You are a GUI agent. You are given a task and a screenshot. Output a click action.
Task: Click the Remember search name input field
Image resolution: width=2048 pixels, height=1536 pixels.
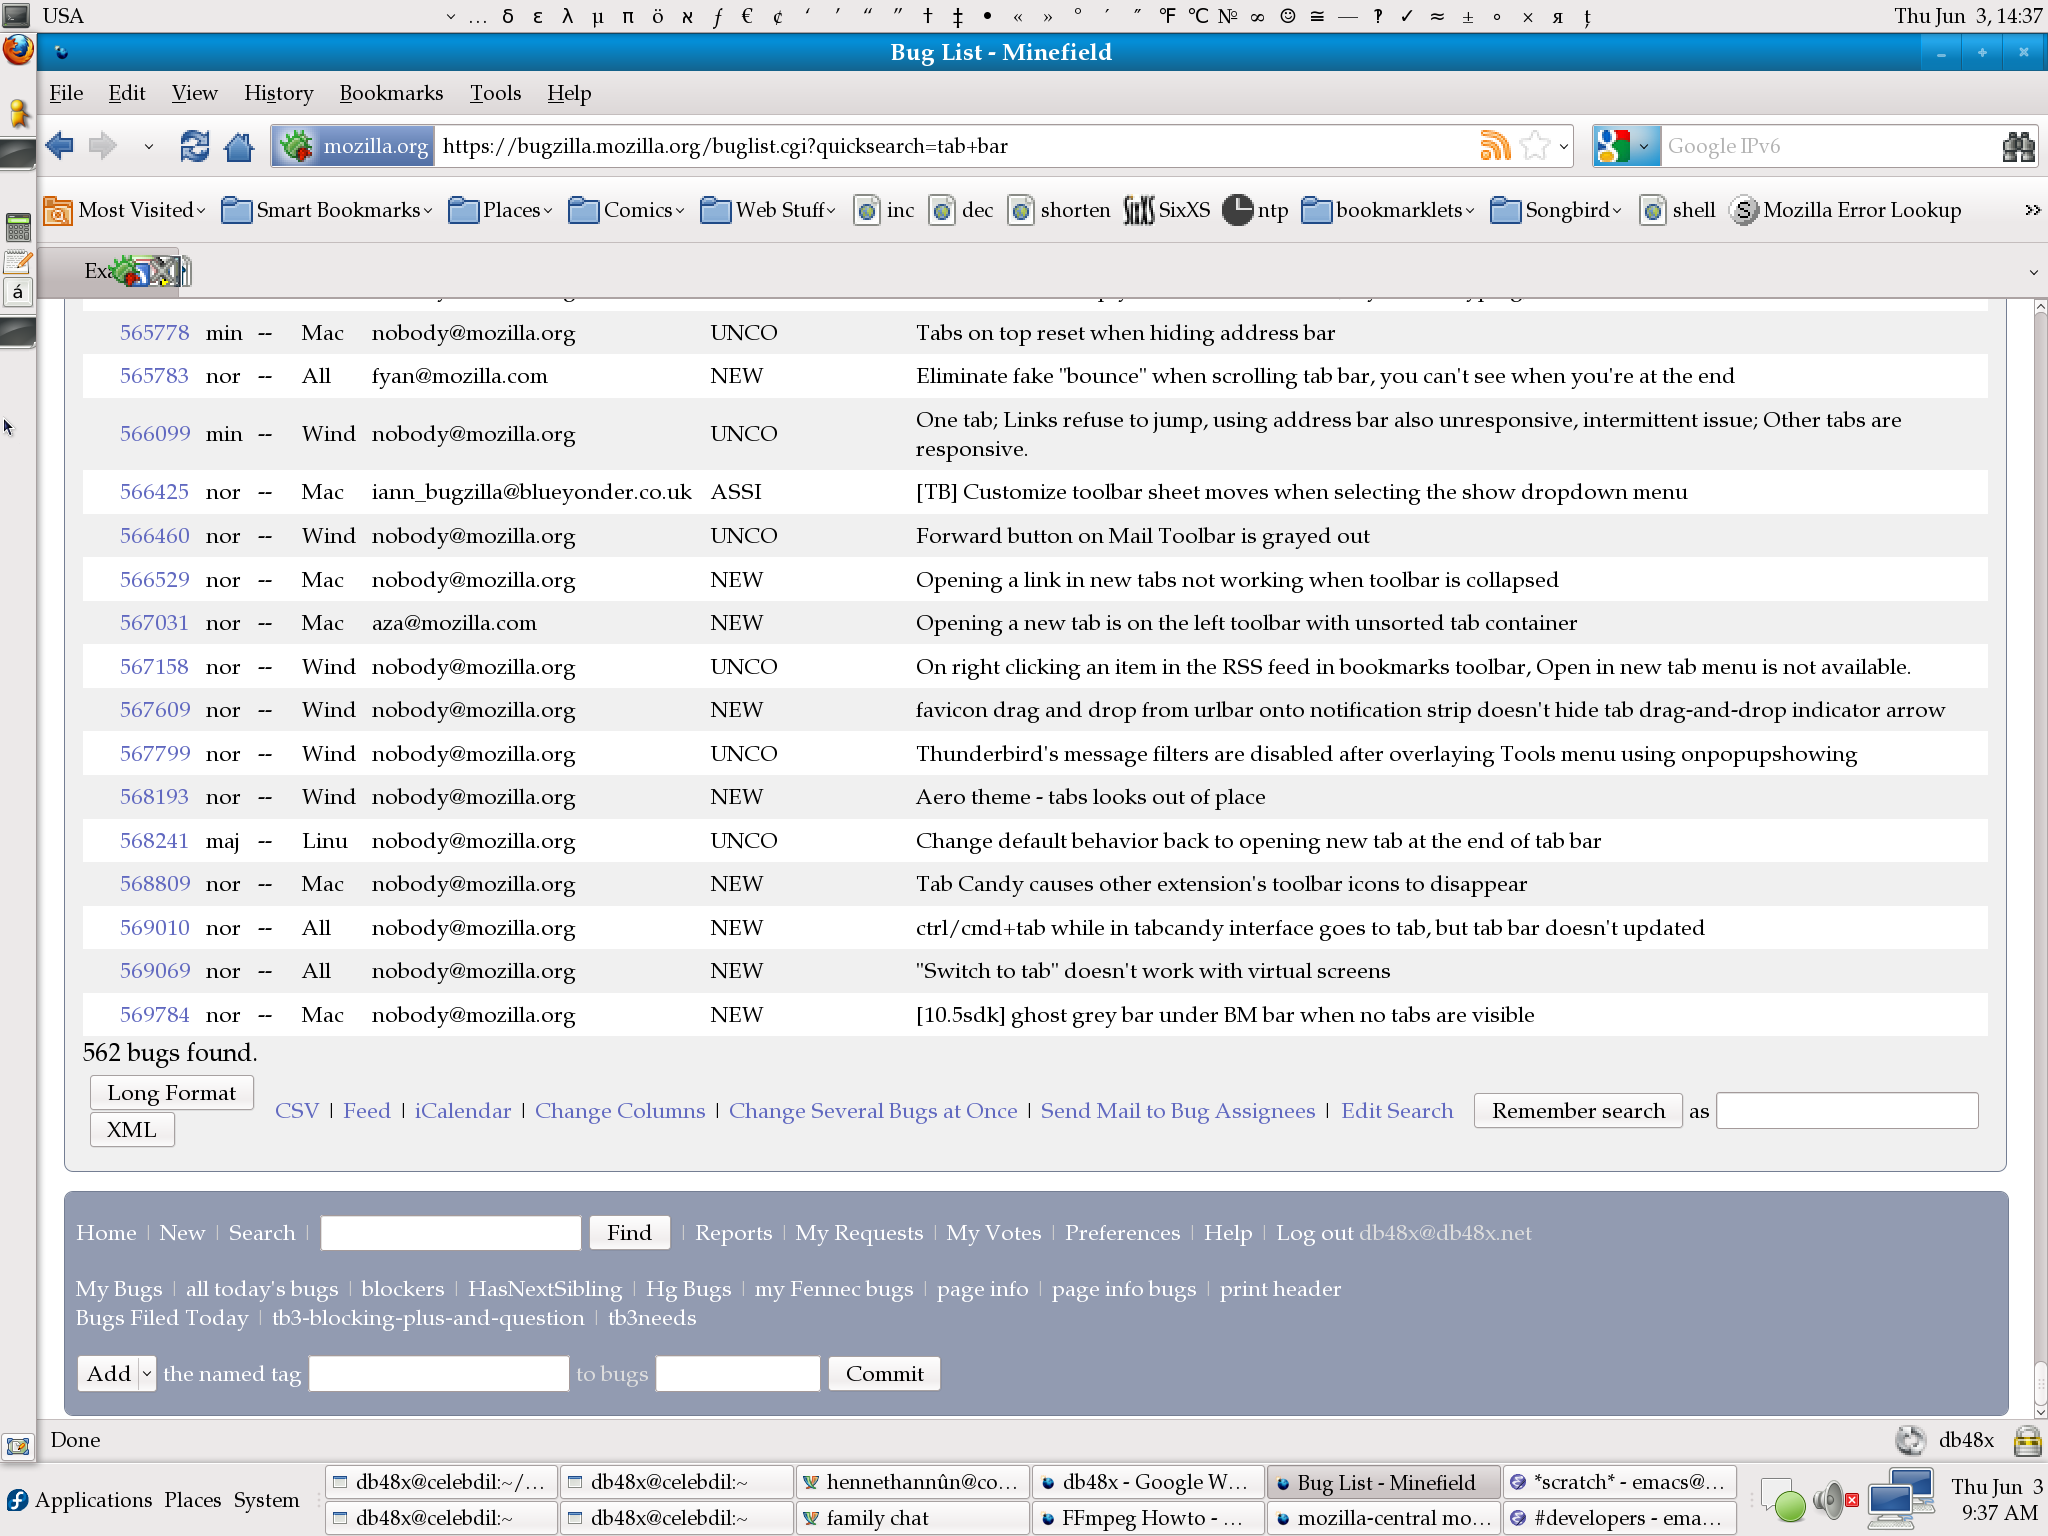point(1847,1111)
